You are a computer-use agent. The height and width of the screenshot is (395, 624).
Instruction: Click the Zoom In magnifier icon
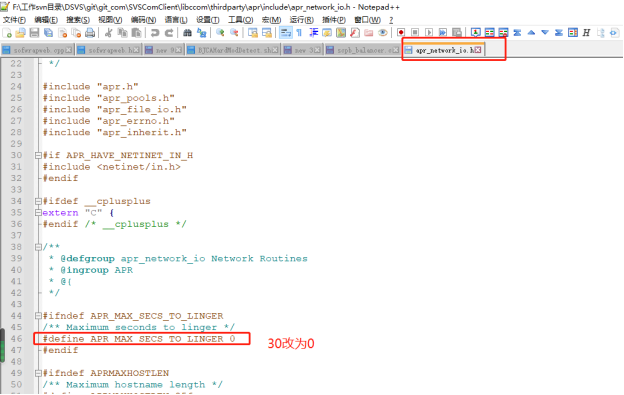point(220,33)
